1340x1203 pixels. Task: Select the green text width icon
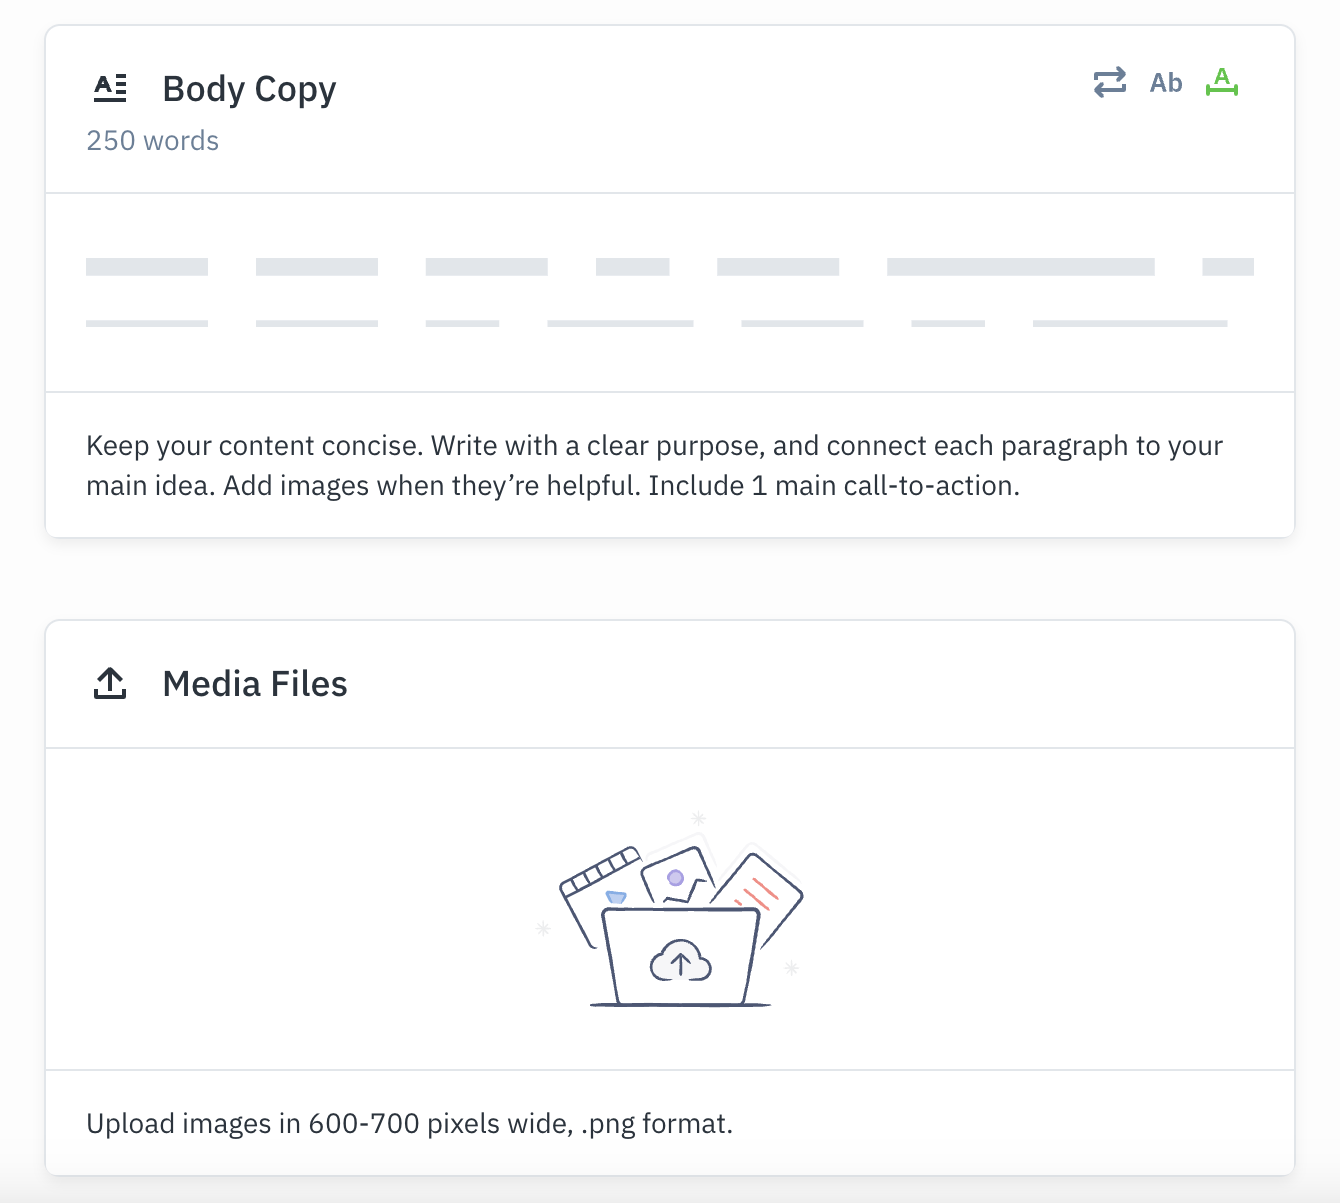click(1222, 82)
